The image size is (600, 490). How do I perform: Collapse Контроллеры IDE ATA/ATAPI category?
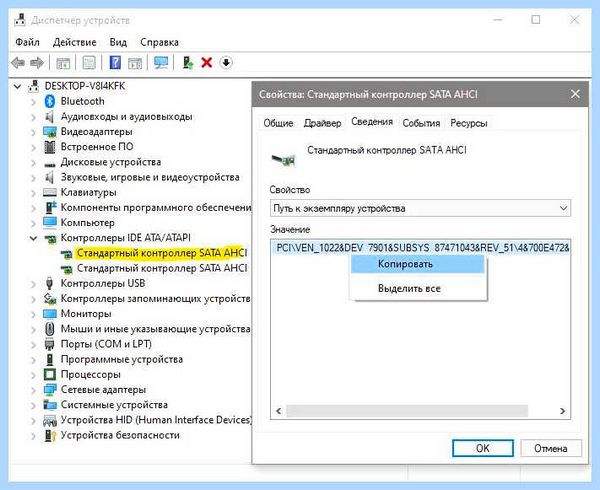click(33, 238)
